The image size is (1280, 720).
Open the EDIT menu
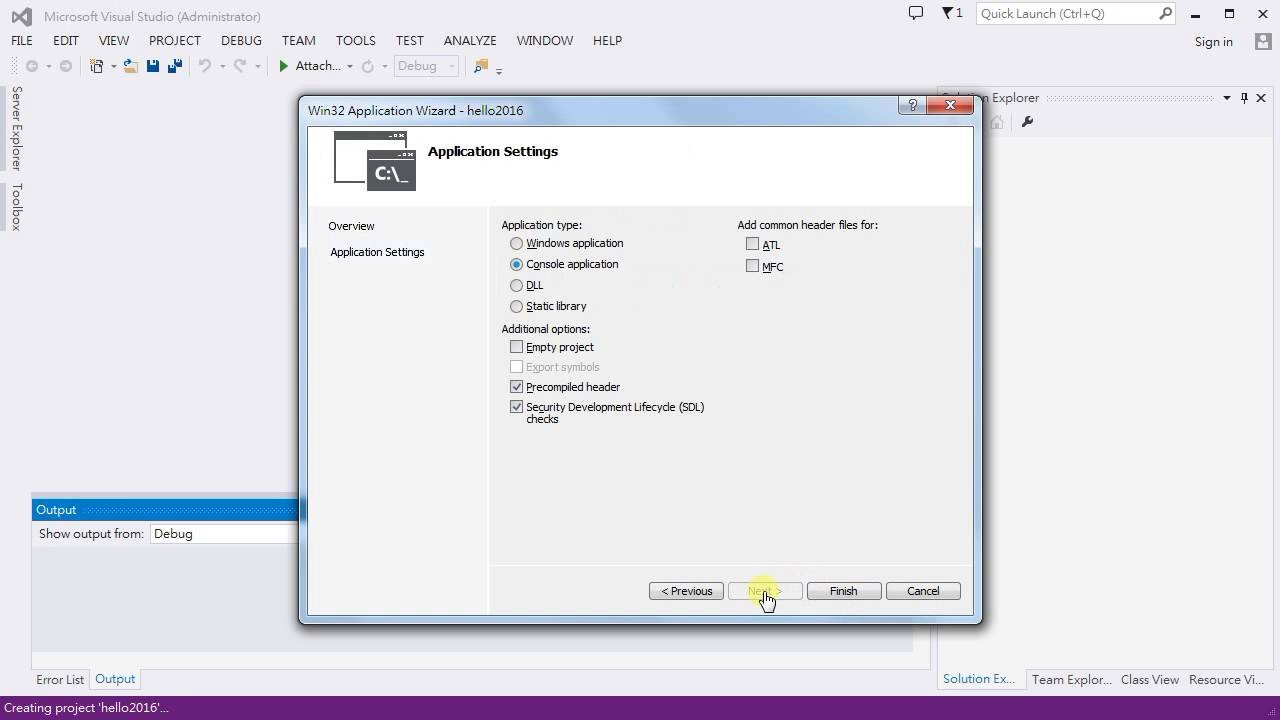coord(66,40)
